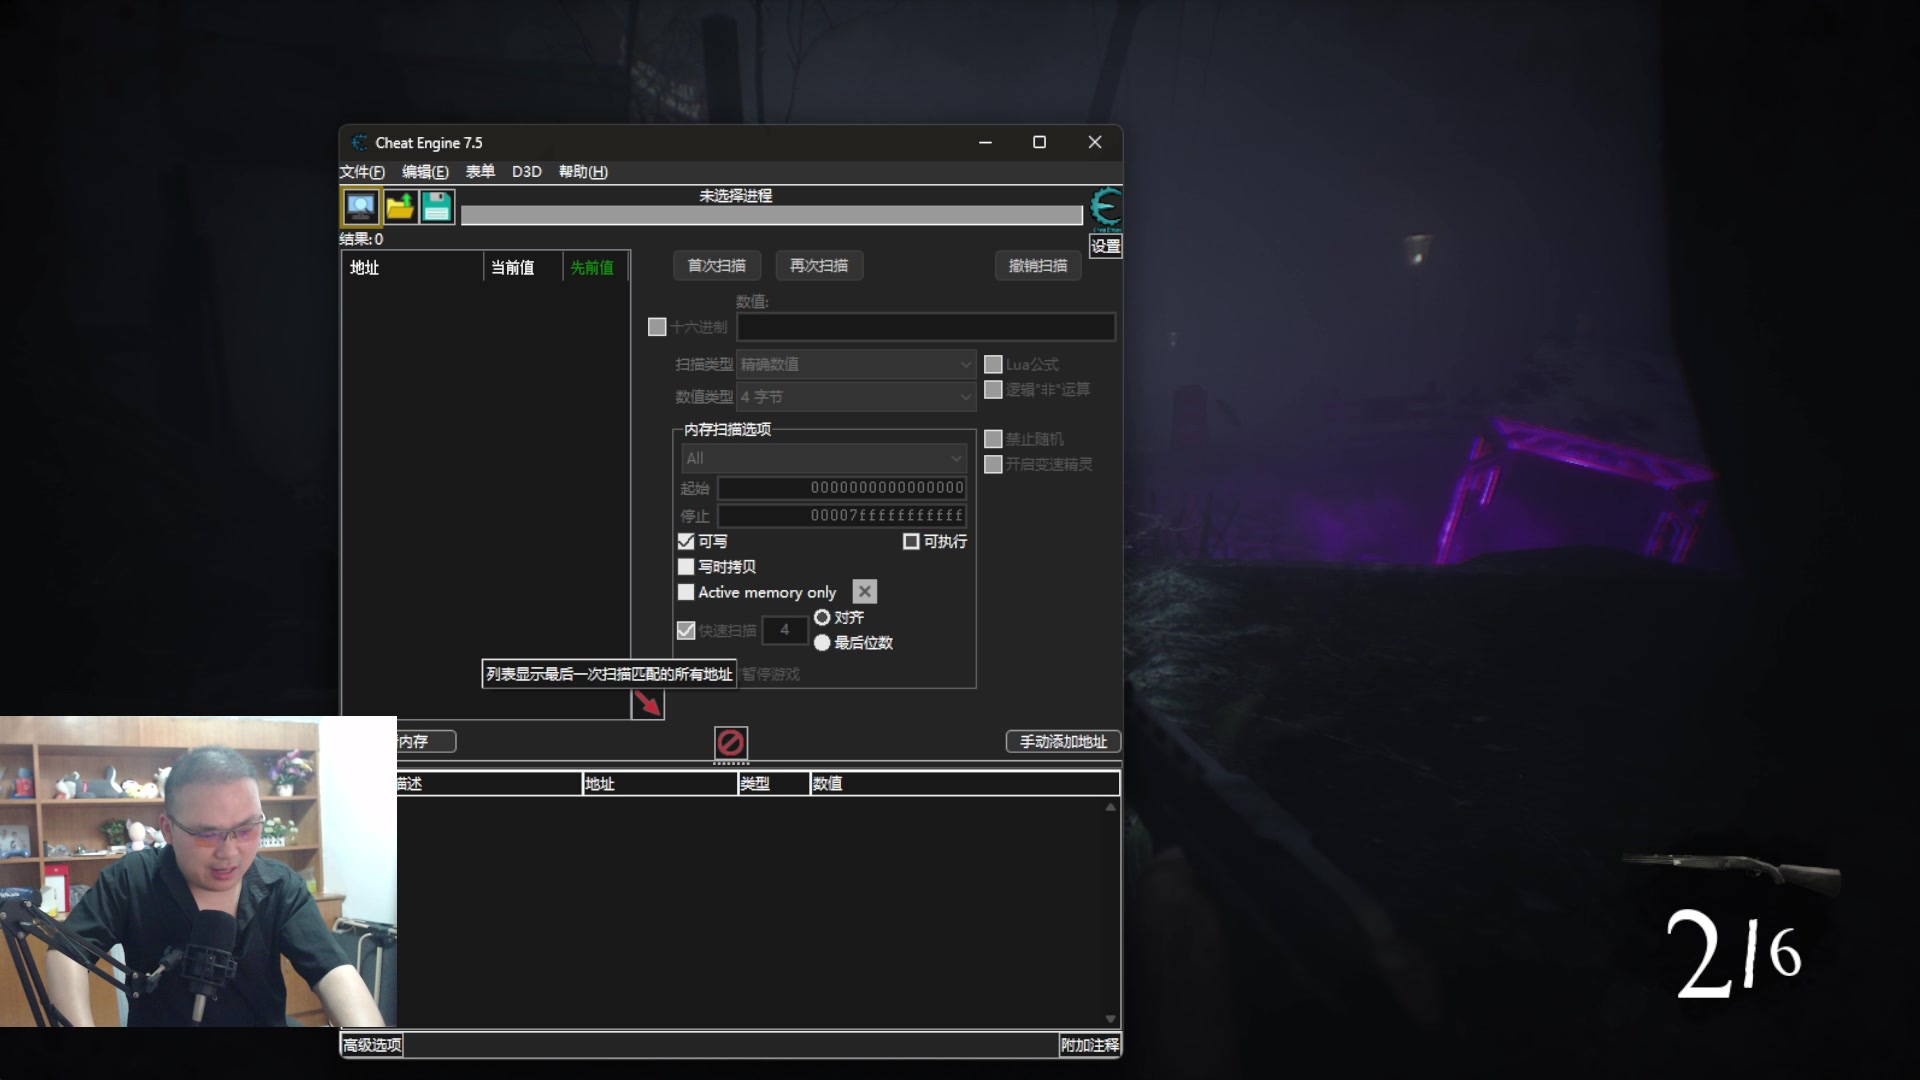Click the 数值 column header in table
Image resolution: width=1920 pixels, height=1080 pixels.
coord(964,784)
